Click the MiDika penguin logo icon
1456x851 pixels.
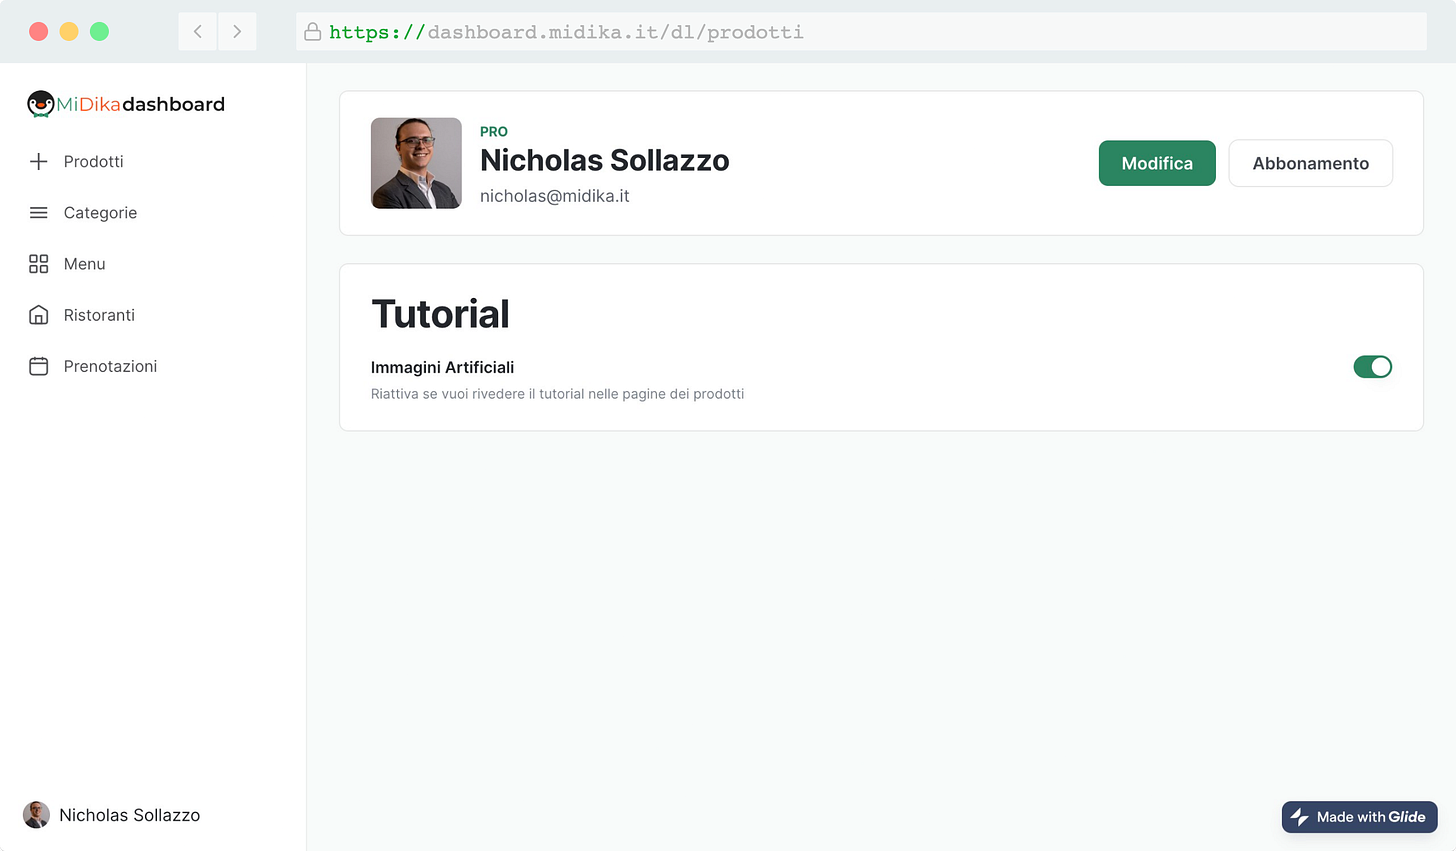40,104
